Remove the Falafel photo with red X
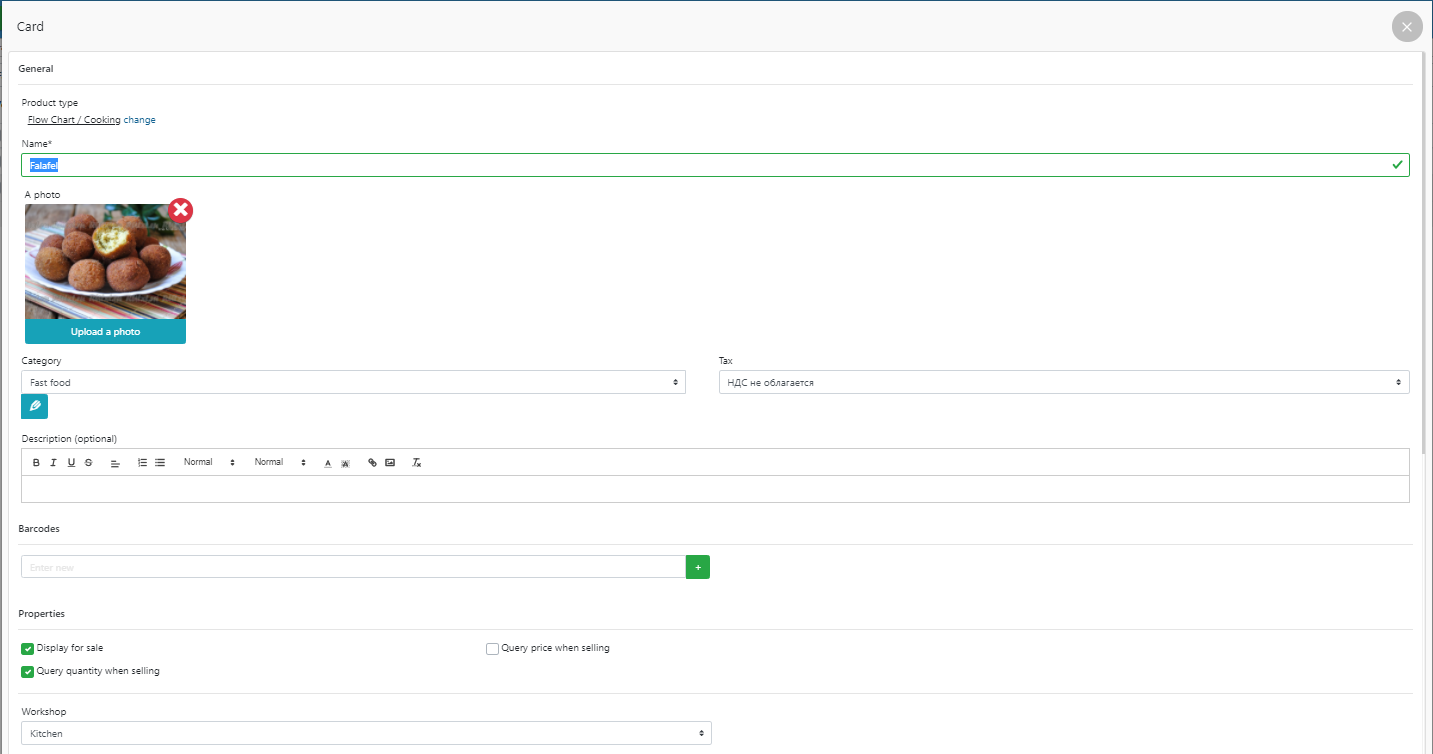This screenshot has height=754, width=1433. point(181,210)
